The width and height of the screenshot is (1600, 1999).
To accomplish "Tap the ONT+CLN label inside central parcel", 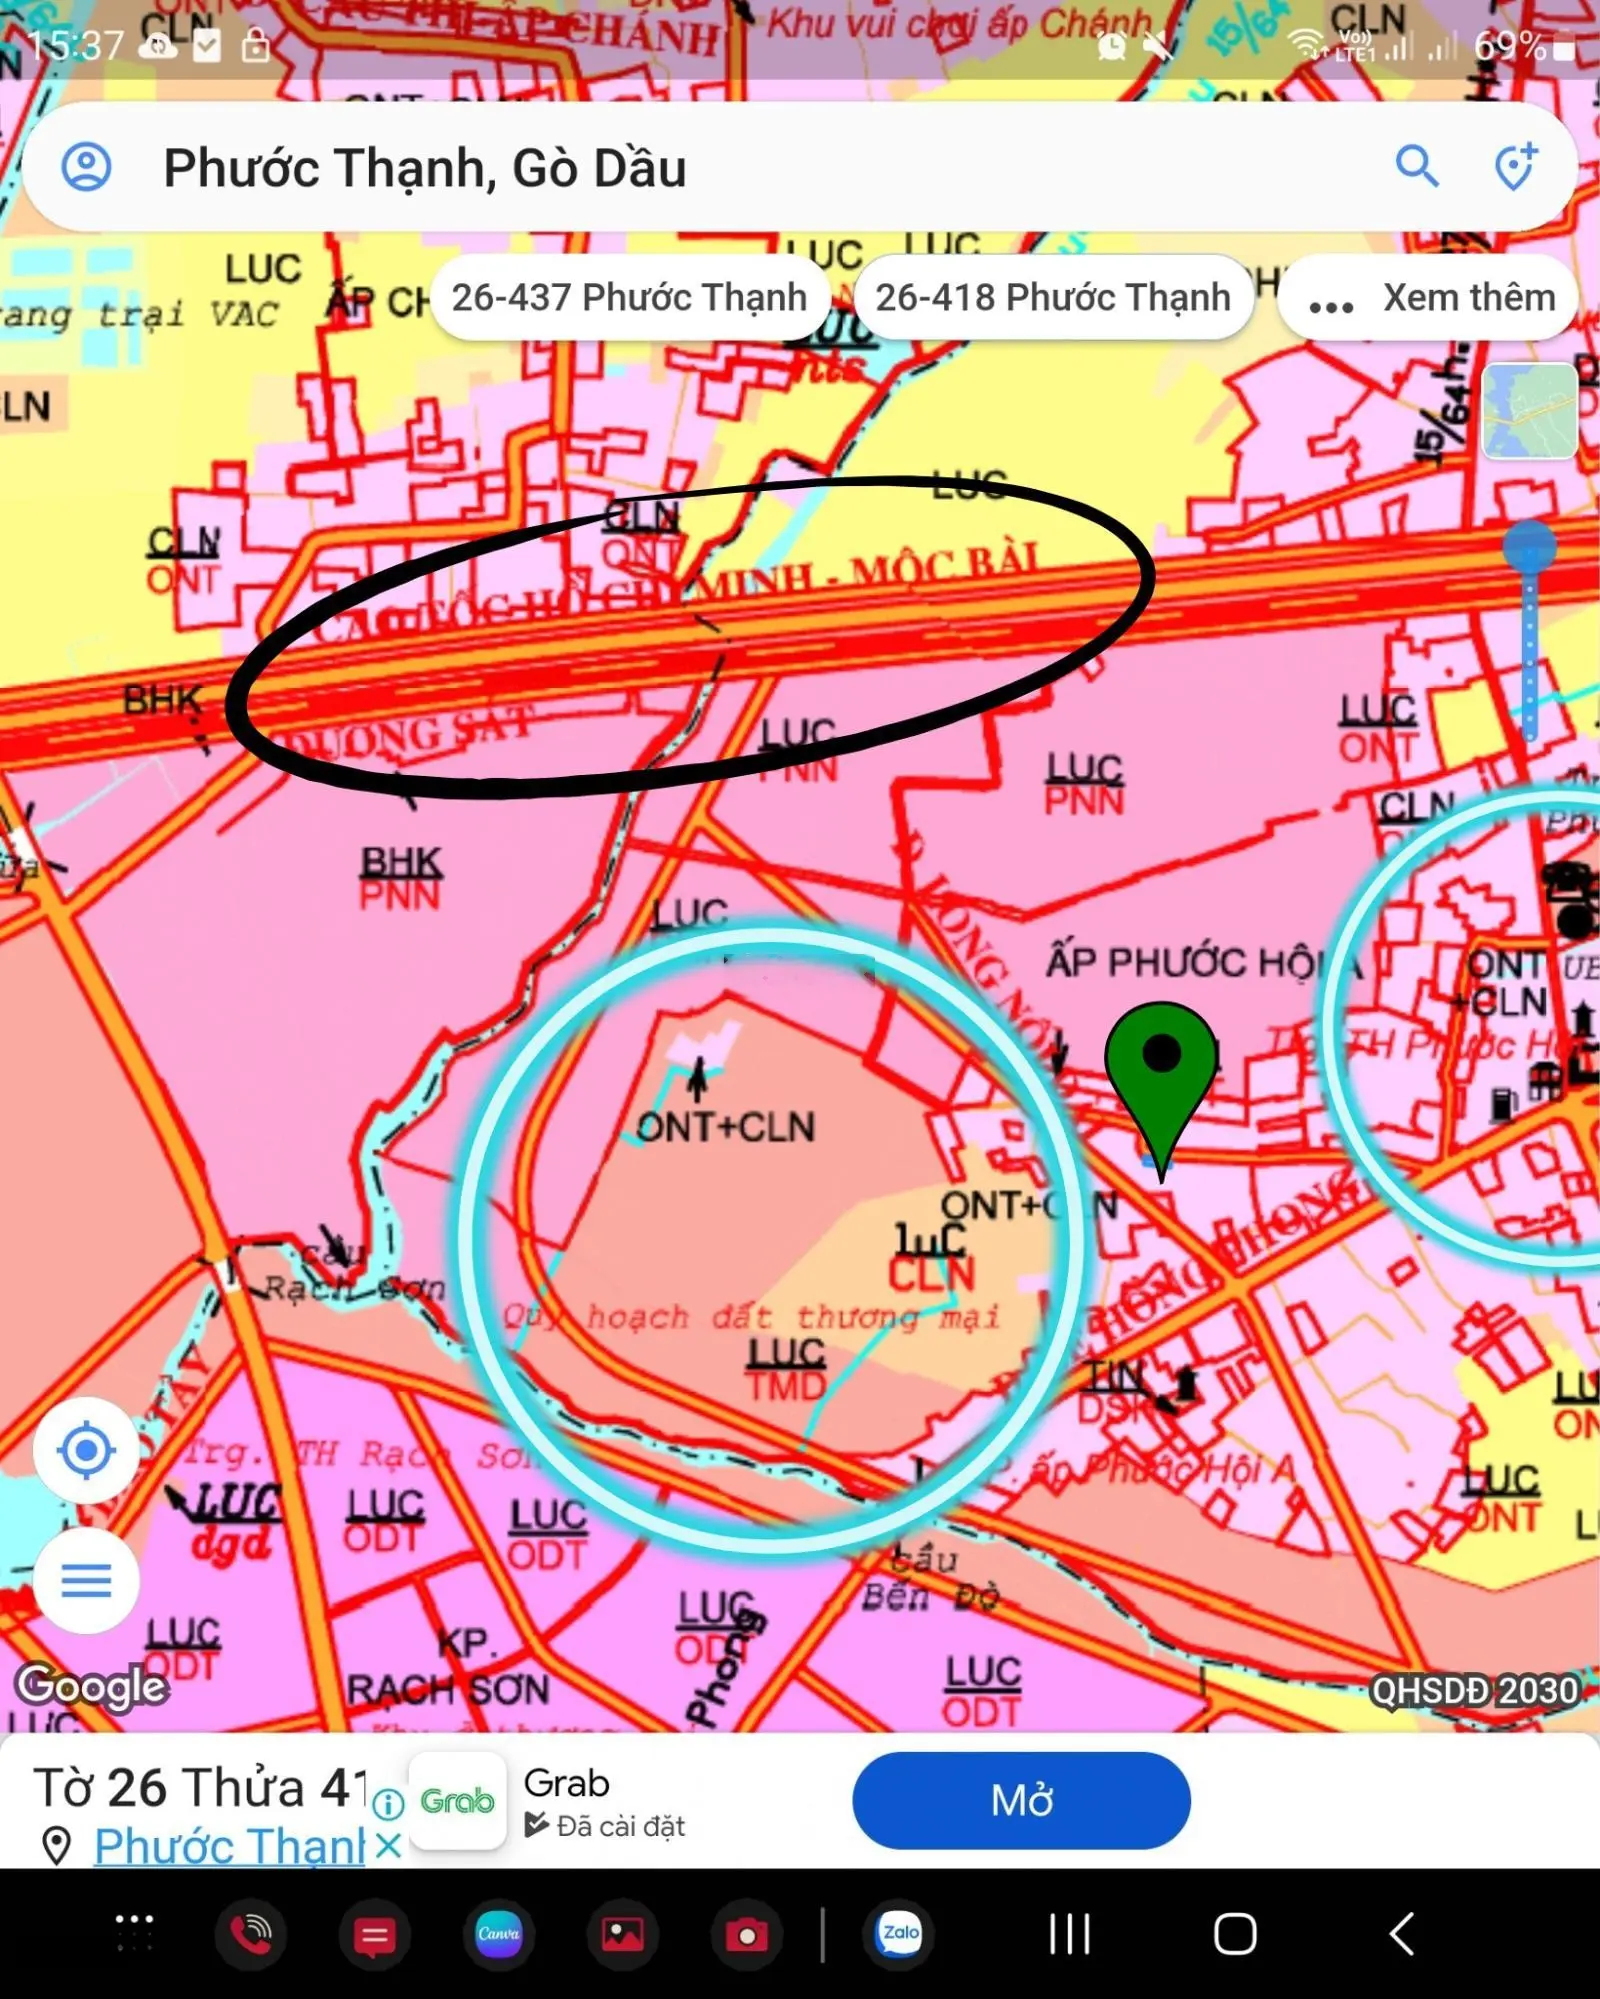I will (x=726, y=1127).
